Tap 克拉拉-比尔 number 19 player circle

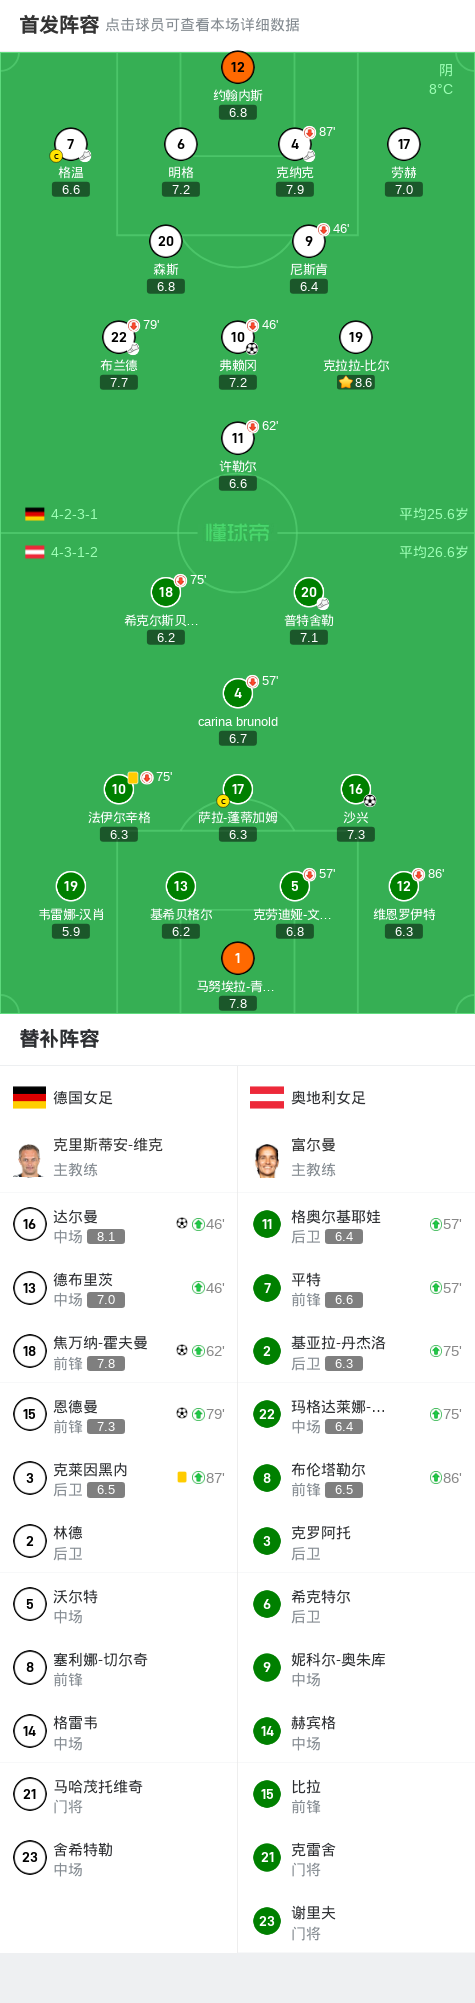[356, 337]
